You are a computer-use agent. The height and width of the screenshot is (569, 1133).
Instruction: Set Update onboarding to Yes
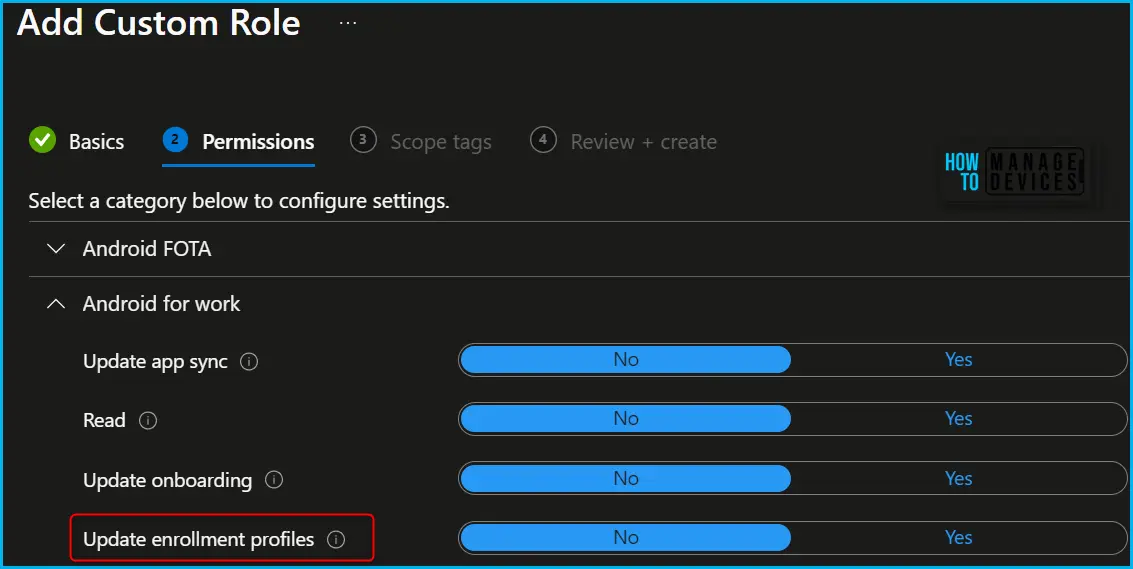point(958,478)
